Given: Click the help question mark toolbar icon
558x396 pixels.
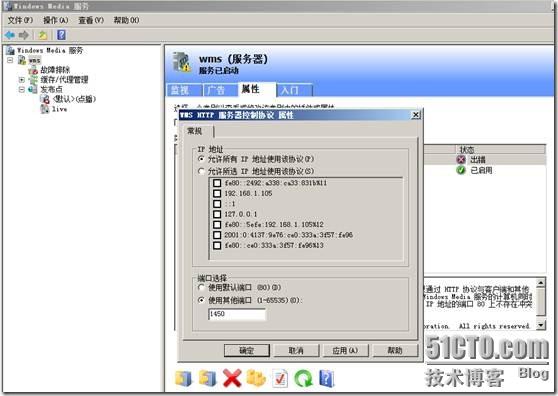Looking at the screenshot, I should 61,35.
